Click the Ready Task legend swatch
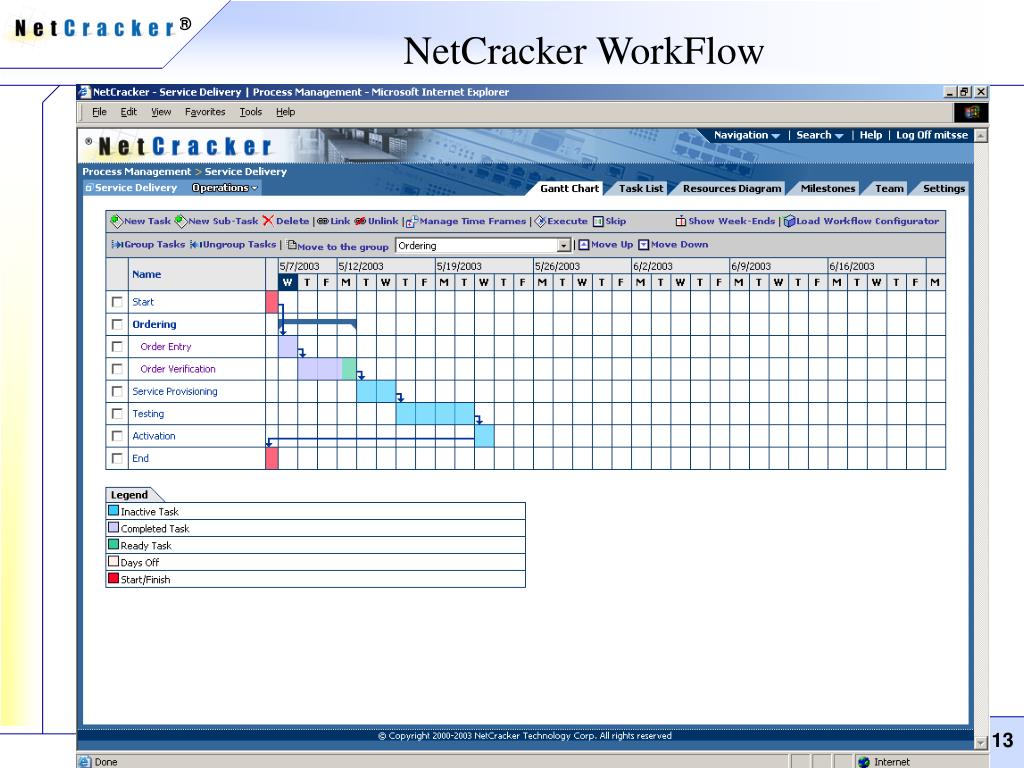Screen dimensions: 1024x768 (x=114, y=545)
